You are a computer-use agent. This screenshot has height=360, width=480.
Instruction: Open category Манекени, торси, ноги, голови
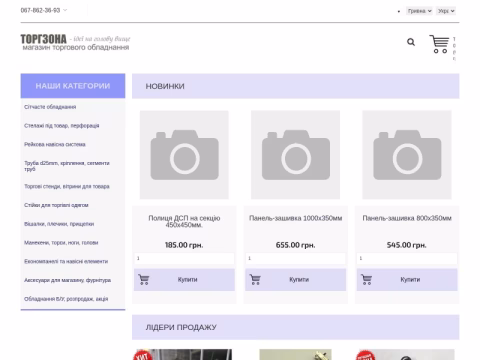click(61, 243)
